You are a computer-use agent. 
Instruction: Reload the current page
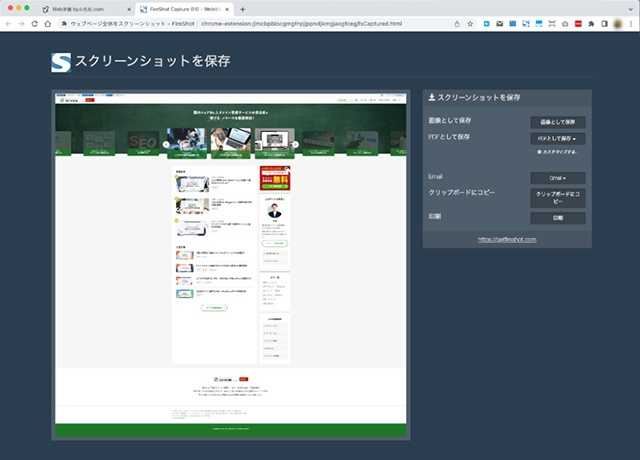(35, 24)
